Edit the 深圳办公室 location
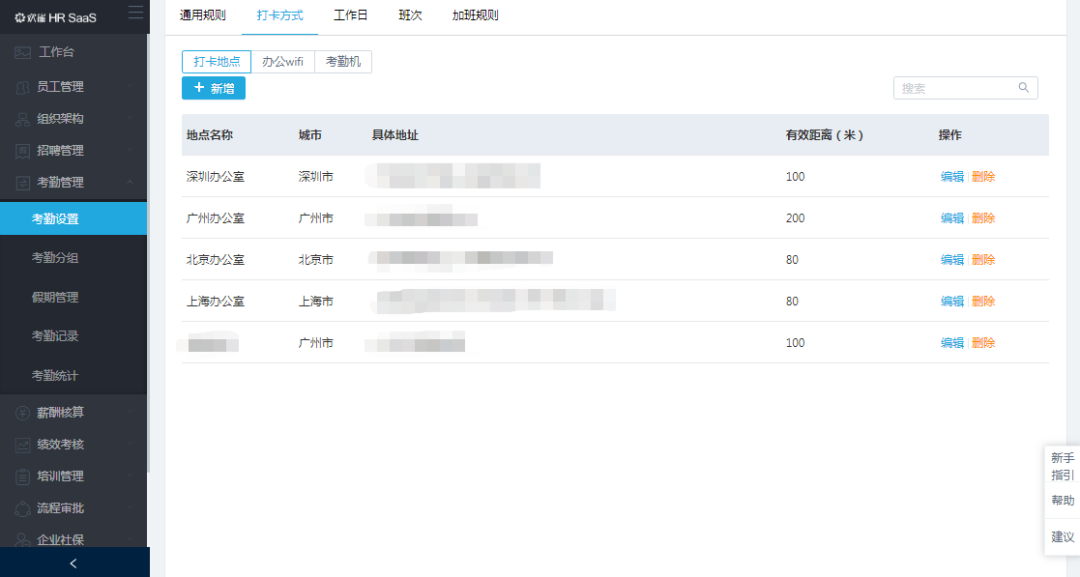The image size is (1080, 577). click(952, 177)
